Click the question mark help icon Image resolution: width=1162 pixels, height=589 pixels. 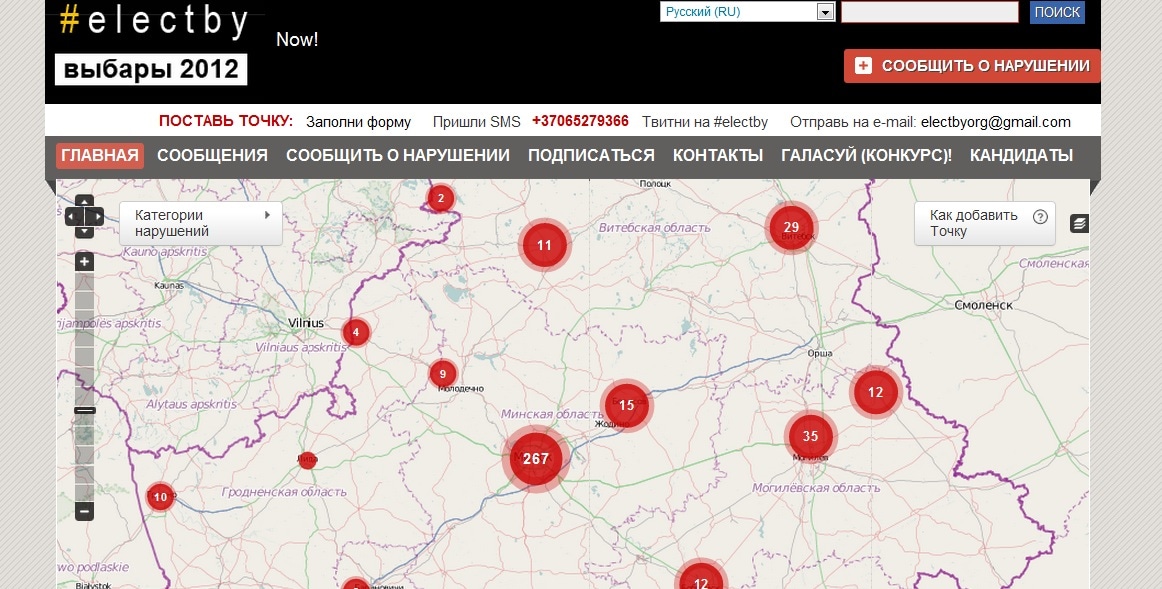coord(1040,216)
